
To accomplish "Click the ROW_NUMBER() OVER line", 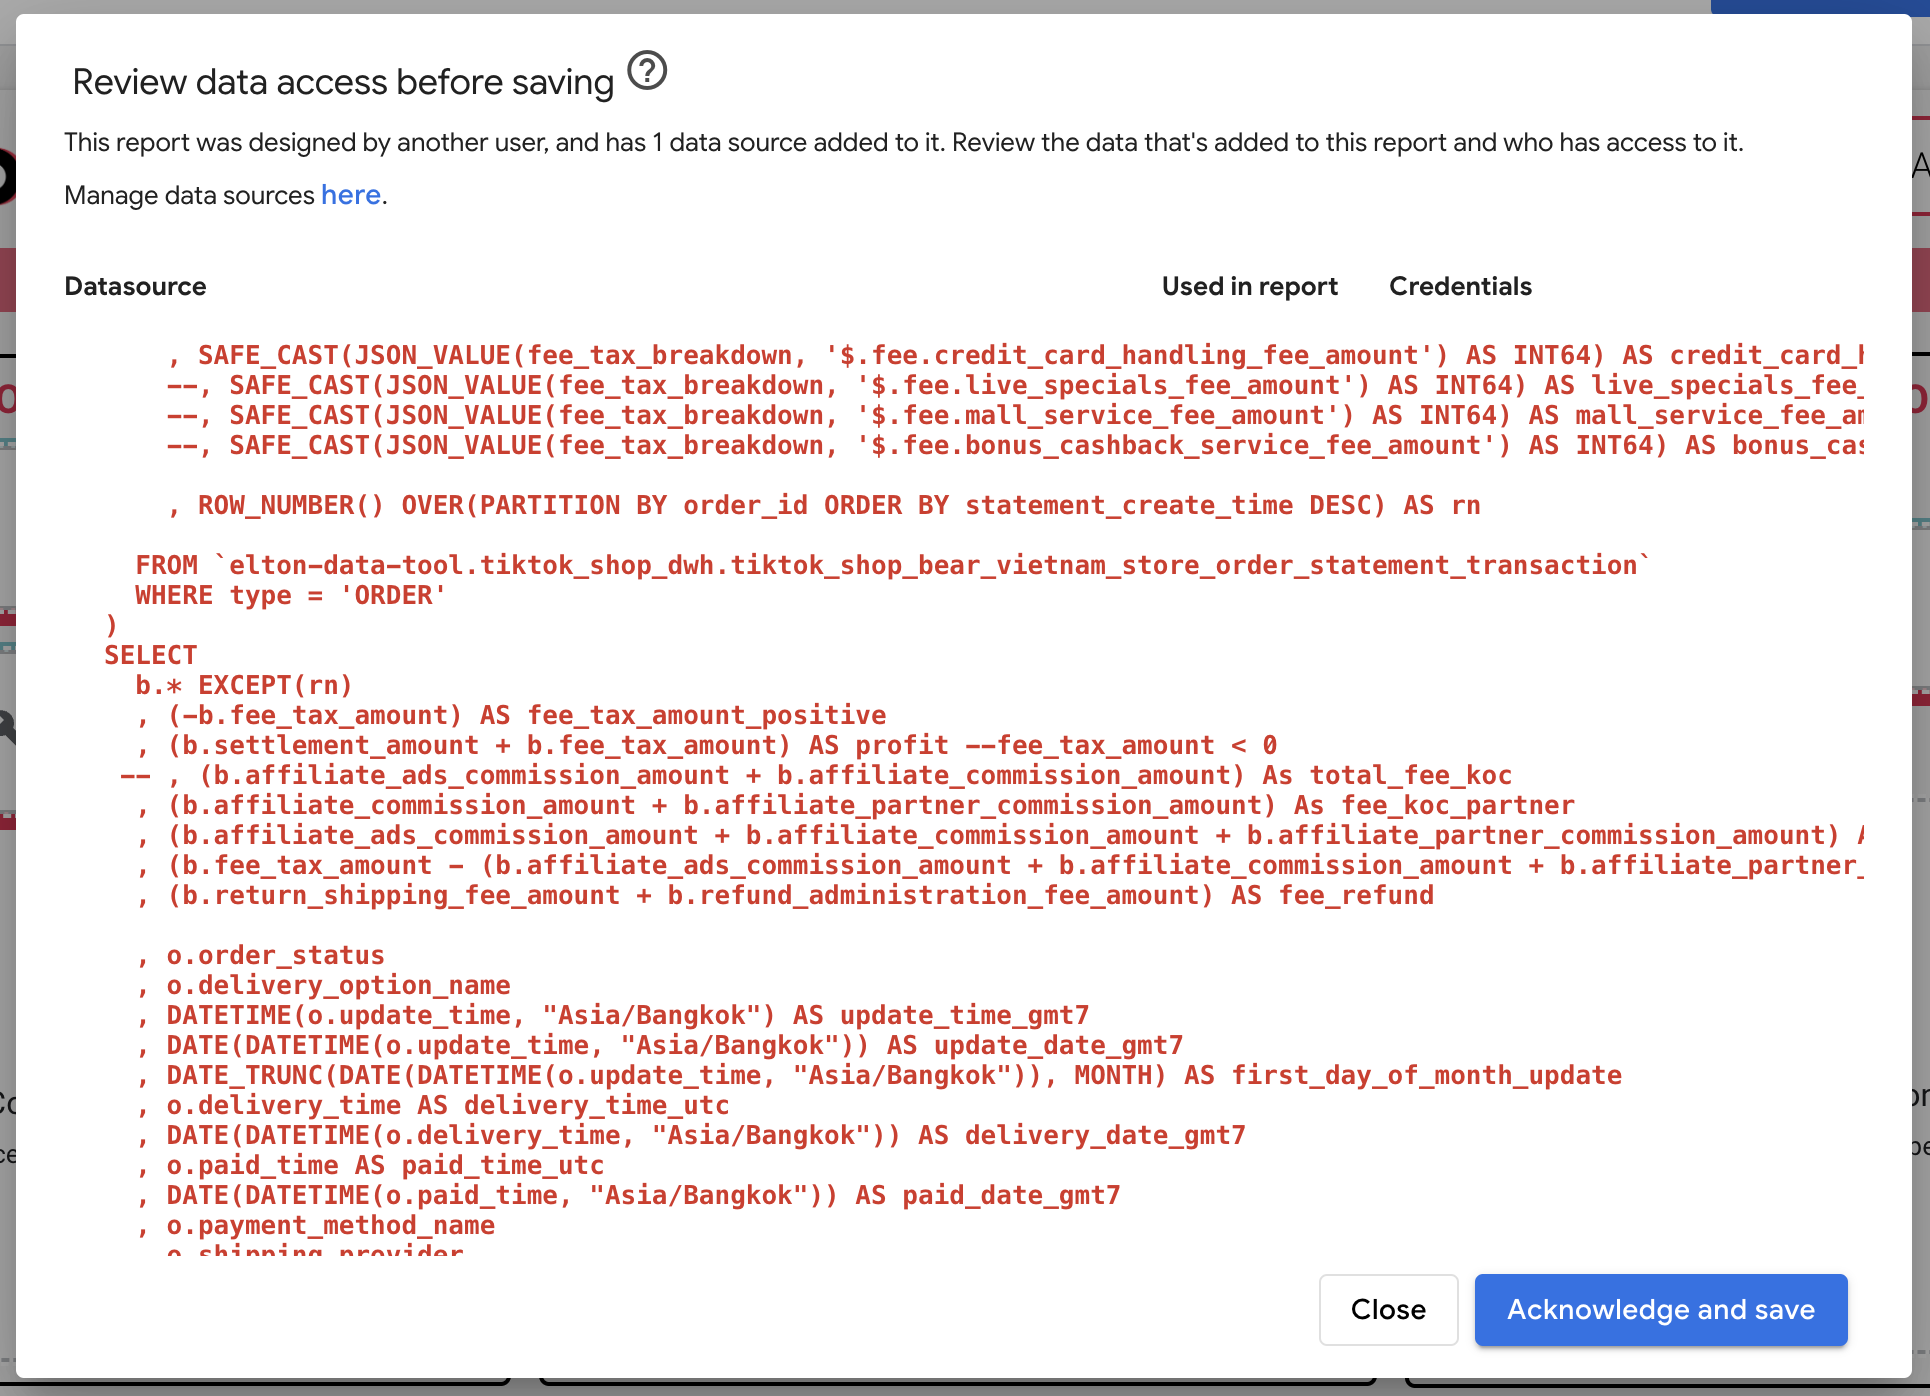I will [x=824, y=505].
